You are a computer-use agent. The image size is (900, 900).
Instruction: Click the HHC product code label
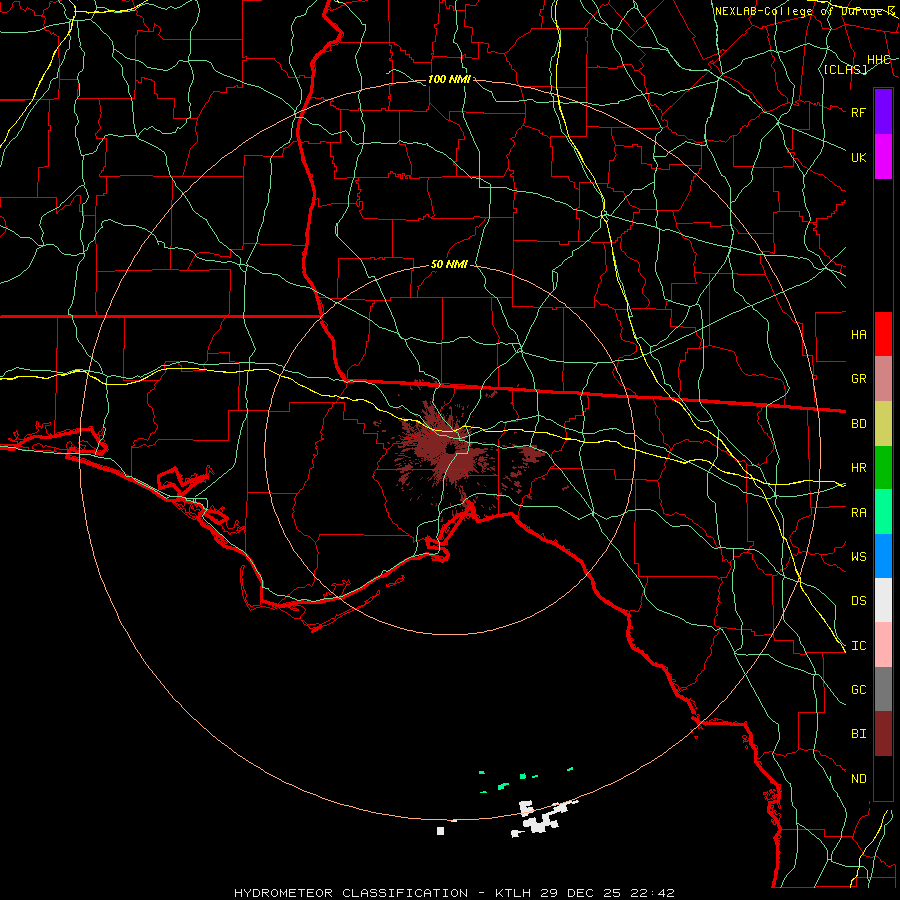pyautogui.click(x=878, y=60)
